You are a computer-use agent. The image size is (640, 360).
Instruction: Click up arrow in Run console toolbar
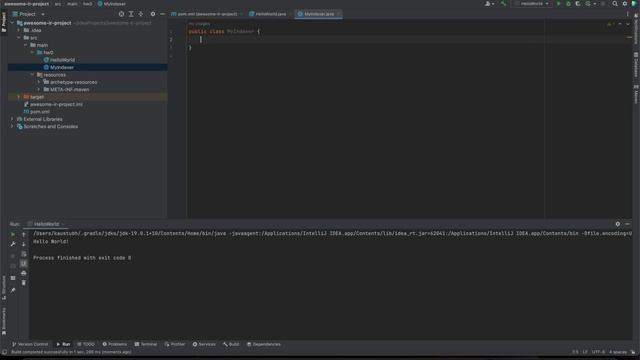24,235
